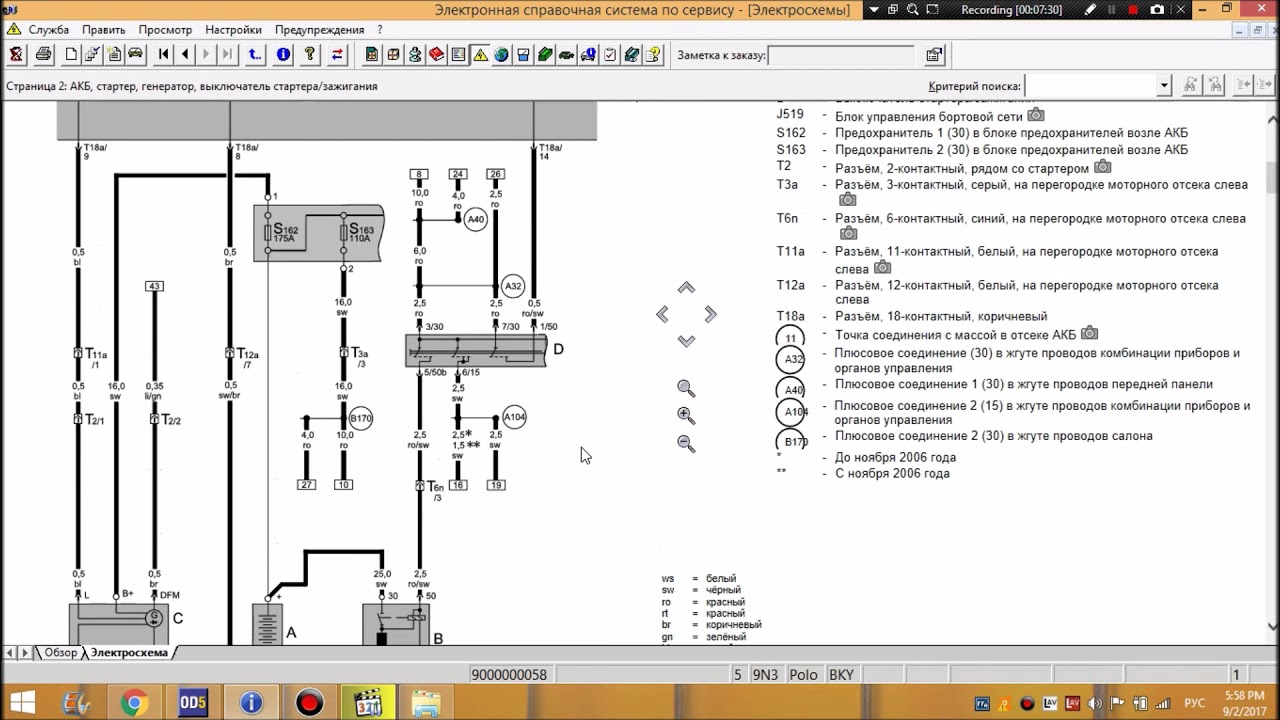The width and height of the screenshot is (1280, 720).
Task: Open the Настройки menu
Action: pos(233,30)
